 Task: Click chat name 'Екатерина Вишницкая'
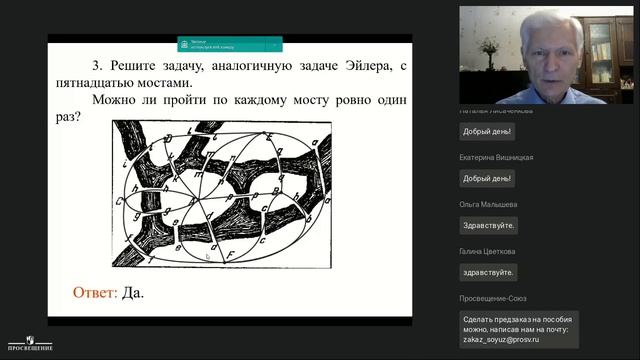496,158
